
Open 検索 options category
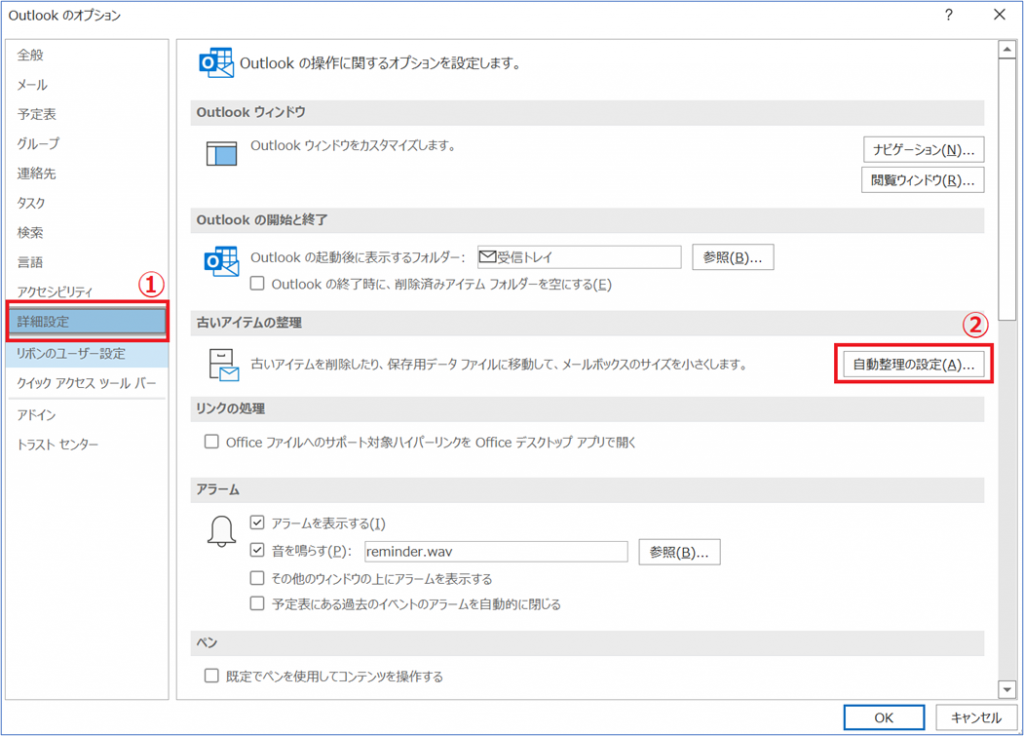[86, 232]
